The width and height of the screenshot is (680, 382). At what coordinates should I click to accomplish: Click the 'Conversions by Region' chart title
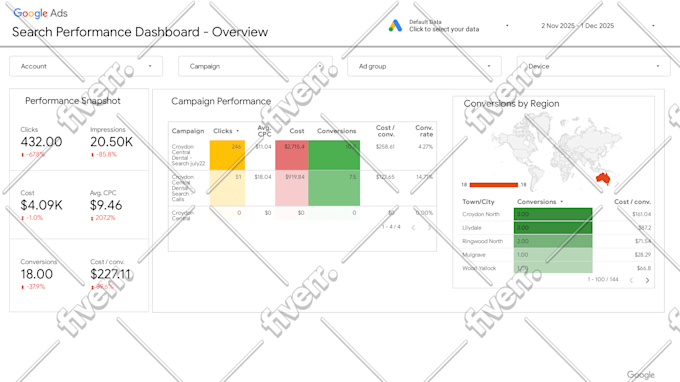coord(511,104)
